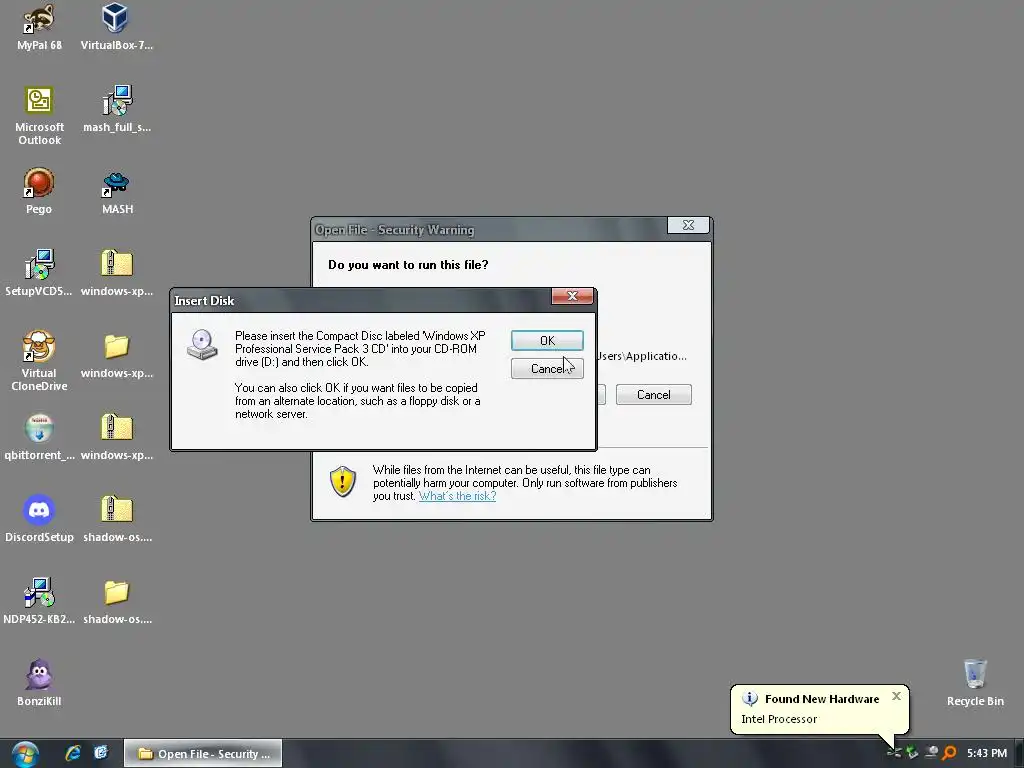The width and height of the screenshot is (1024, 768).
Task: Click Cancel in the Security Warning window
Action: pos(653,394)
